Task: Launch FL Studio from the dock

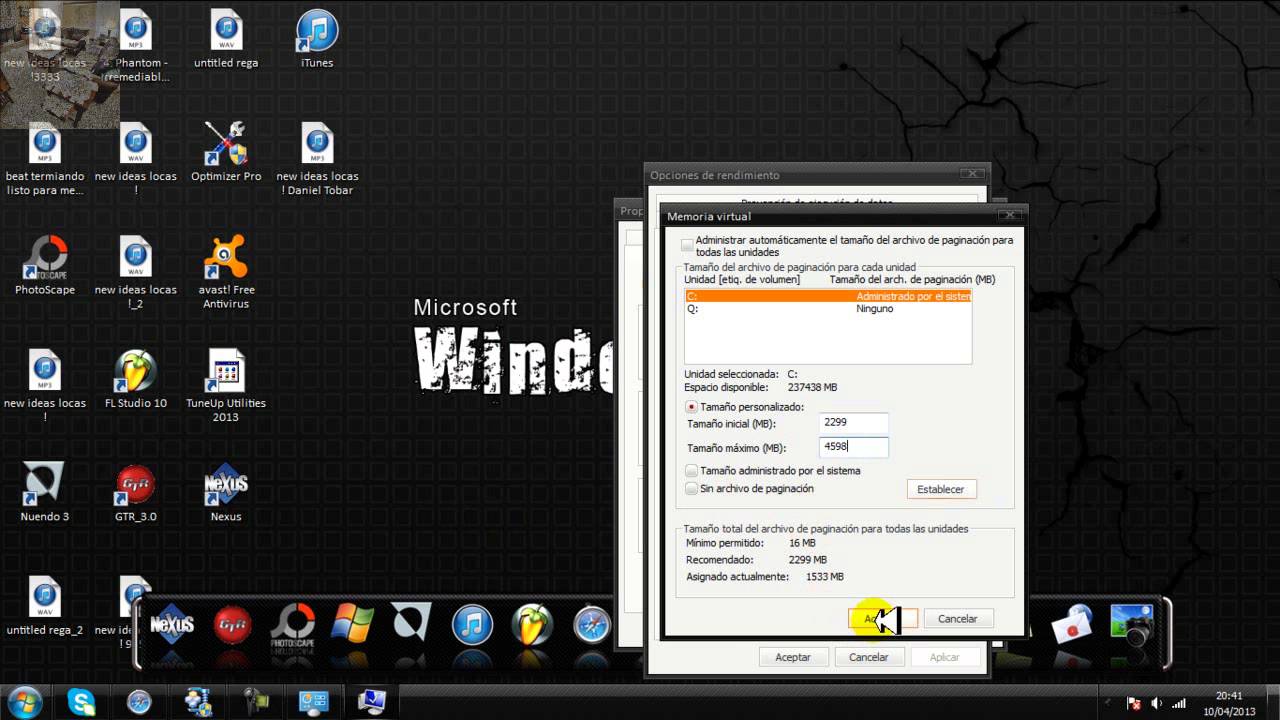Action: 532,625
